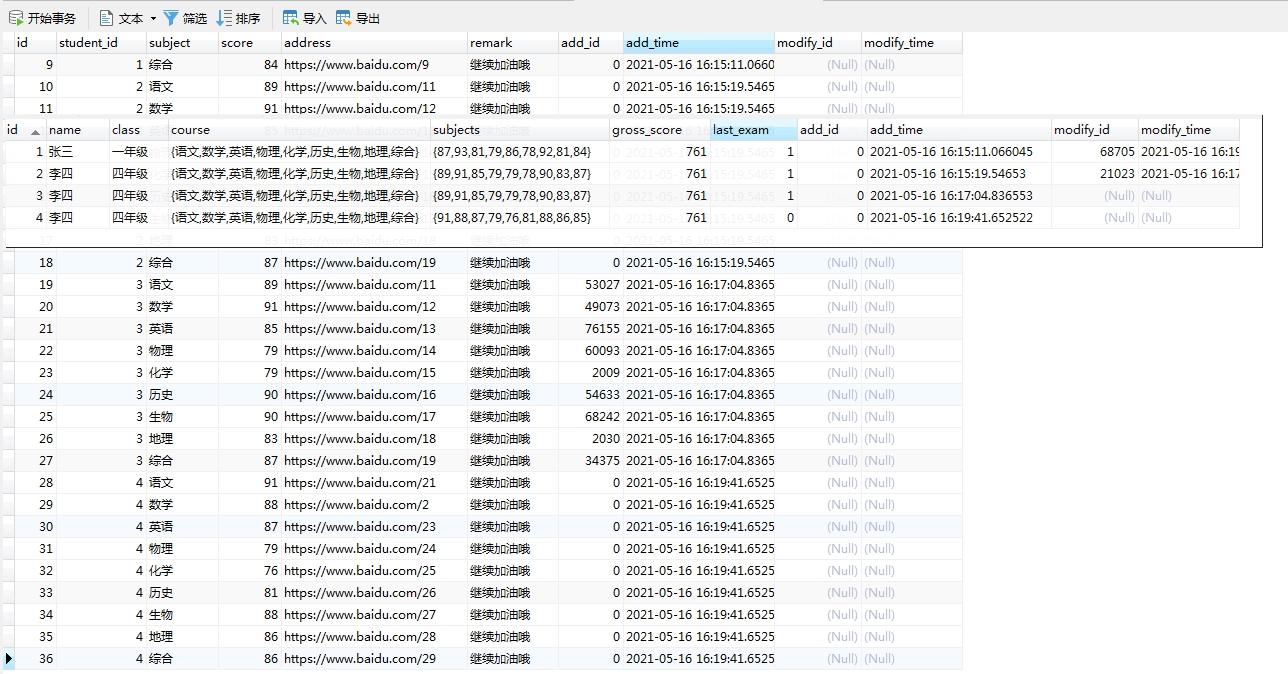Click the score cell 76 in row 32

[251, 571]
